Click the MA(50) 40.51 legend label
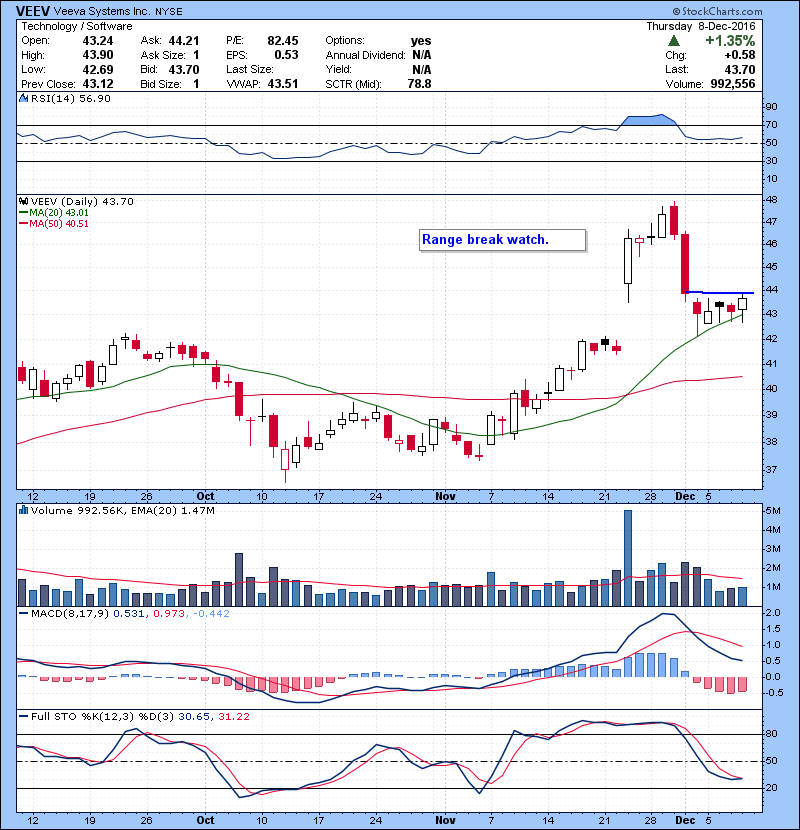800x830 pixels. pyautogui.click(x=54, y=223)
